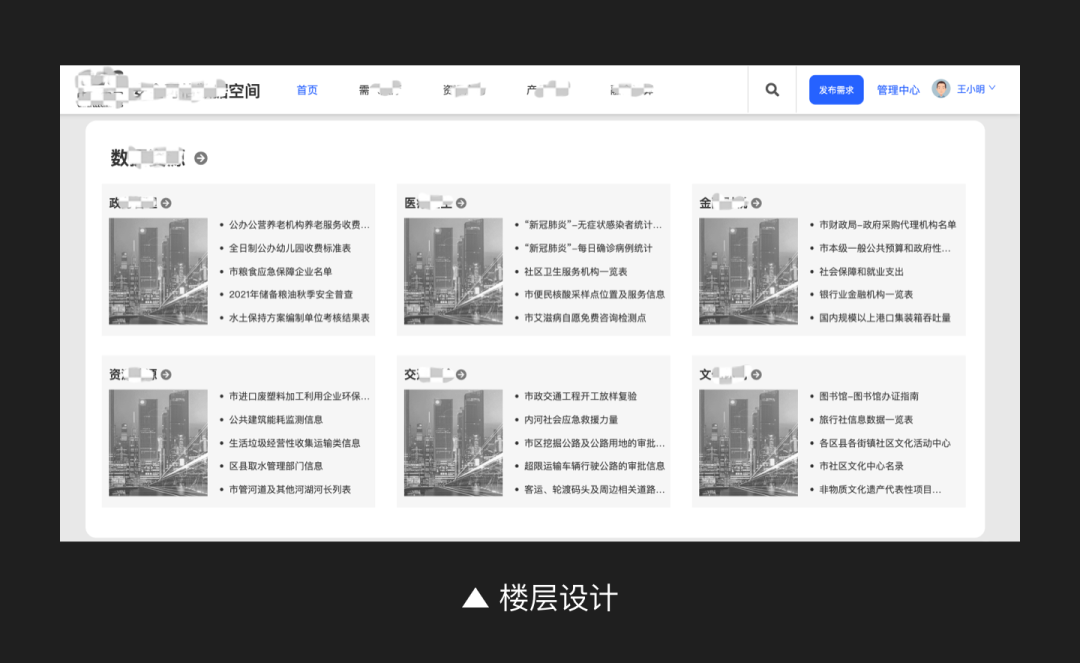Open the 文 category arrow icon
The width and height of the screenshot is (1080, 663).
pos(756,374)
